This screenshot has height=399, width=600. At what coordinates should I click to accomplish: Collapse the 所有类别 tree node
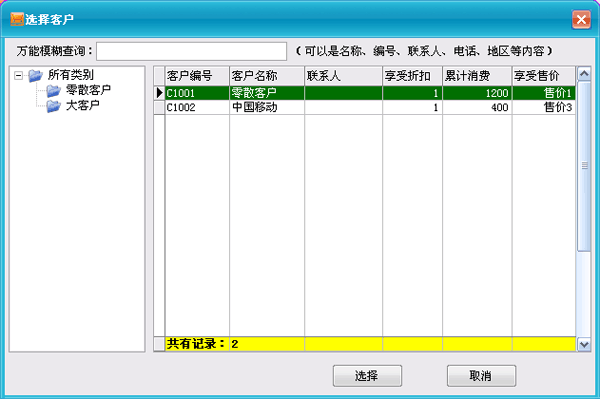[x=18, y=75]
